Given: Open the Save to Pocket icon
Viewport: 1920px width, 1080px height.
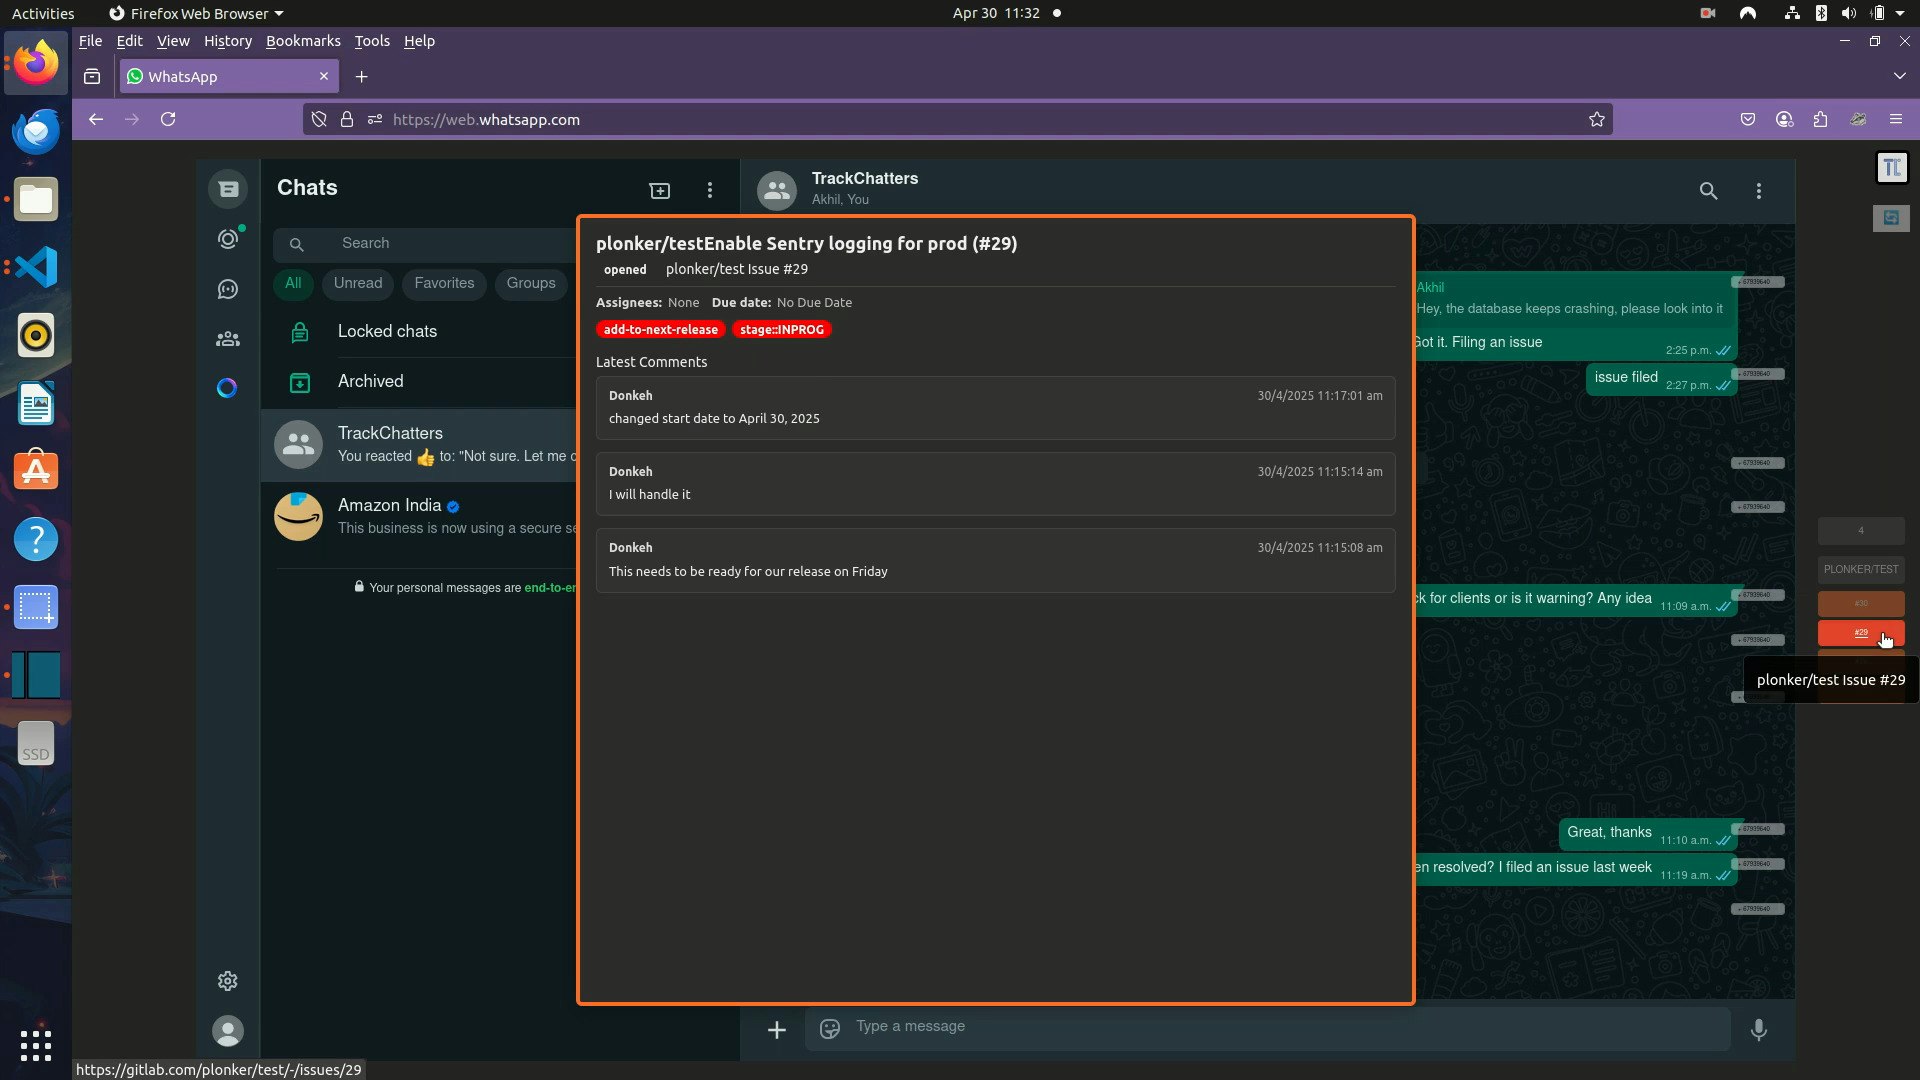Looking at the screenshot, I should click(x=1748, y=119).
